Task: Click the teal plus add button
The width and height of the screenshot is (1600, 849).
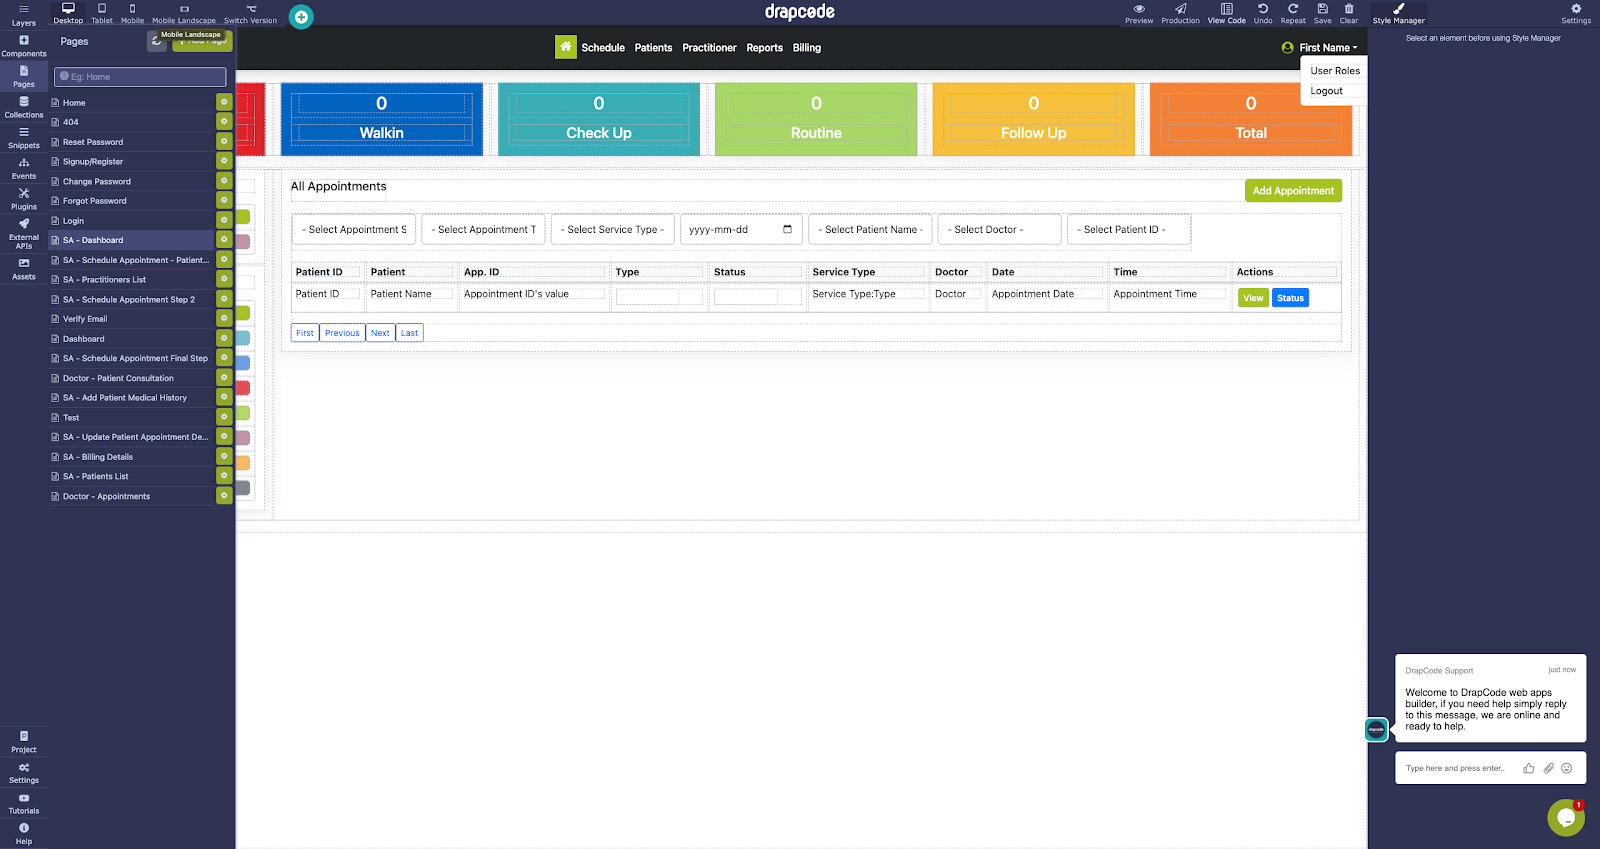Action: 301,17
